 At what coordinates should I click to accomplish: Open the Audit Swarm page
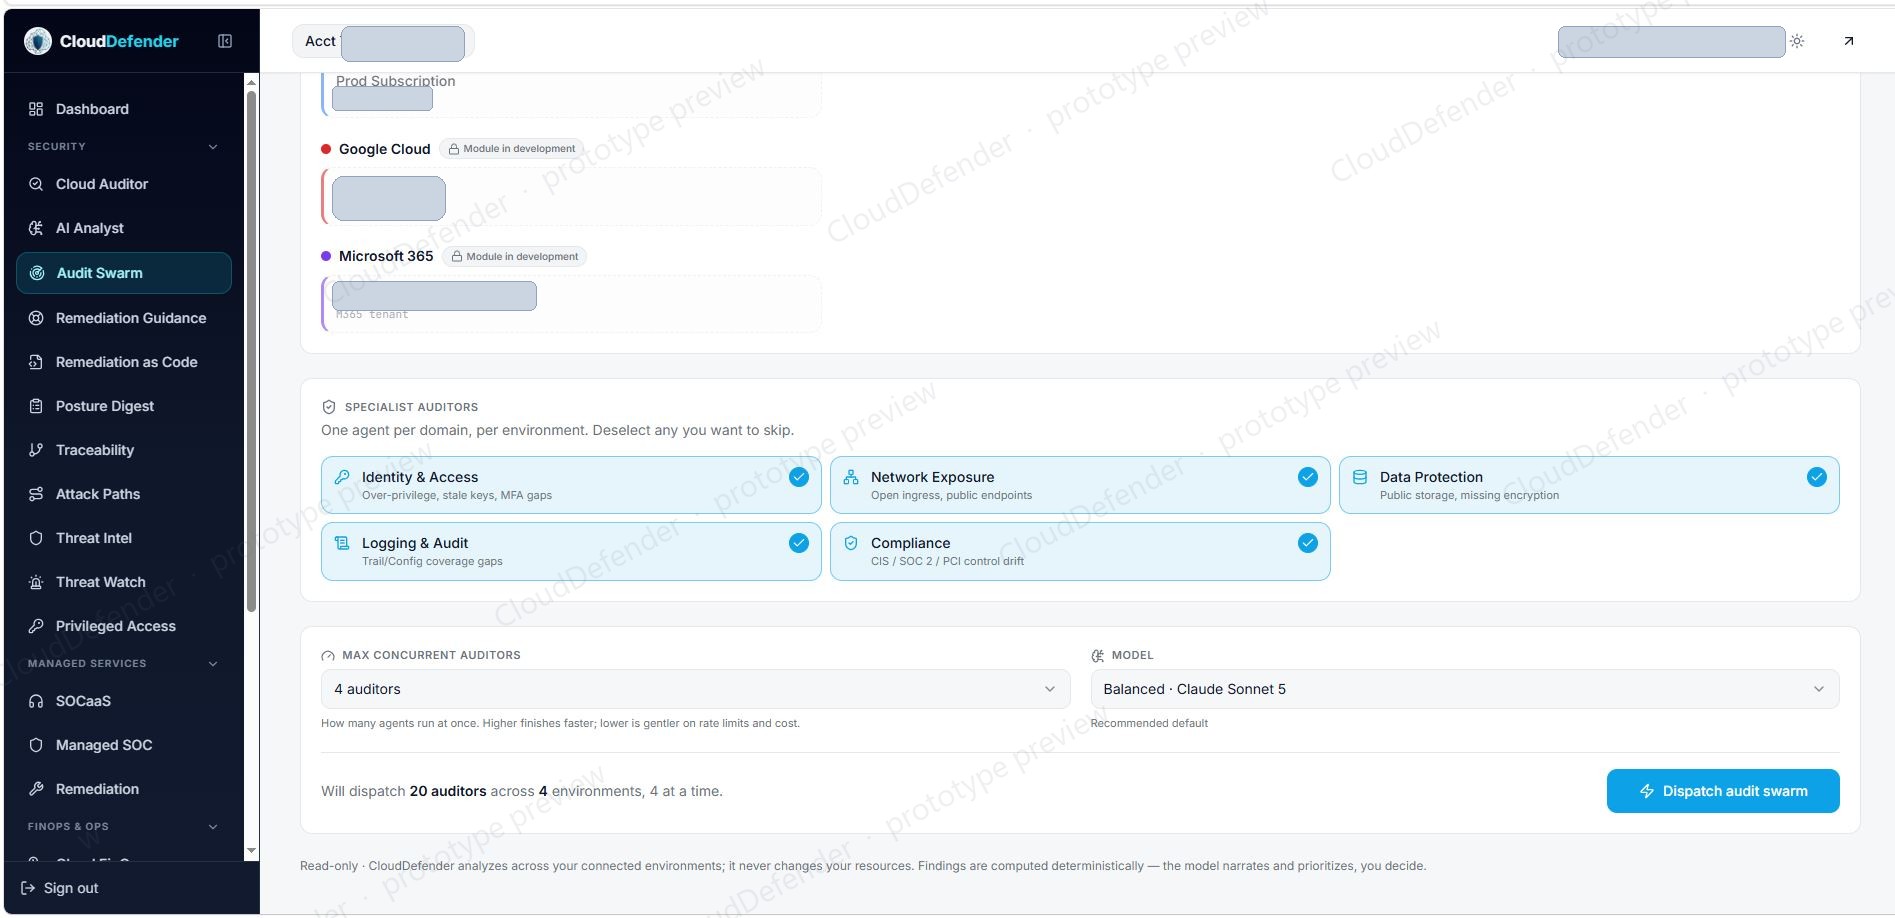pyautogui.click(x=124, y=273)
